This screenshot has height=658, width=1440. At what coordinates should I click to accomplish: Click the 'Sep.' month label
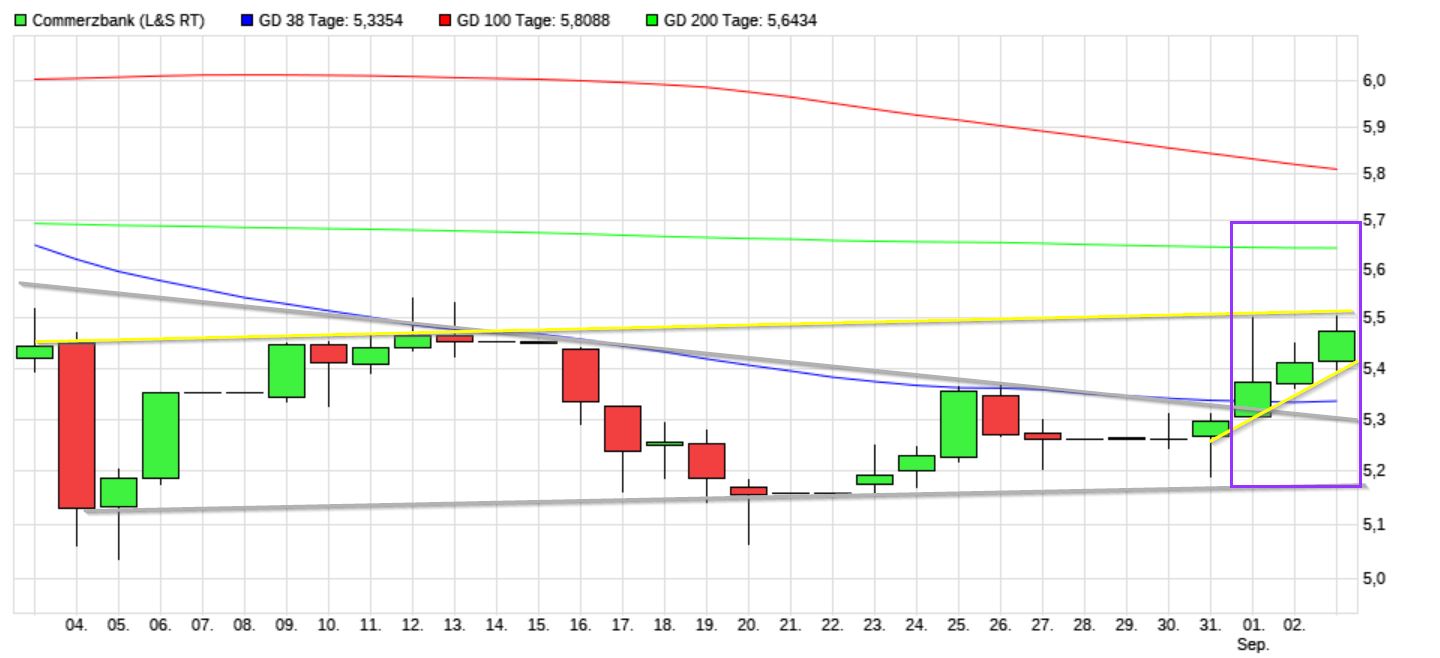click(x=1252, y=645)
